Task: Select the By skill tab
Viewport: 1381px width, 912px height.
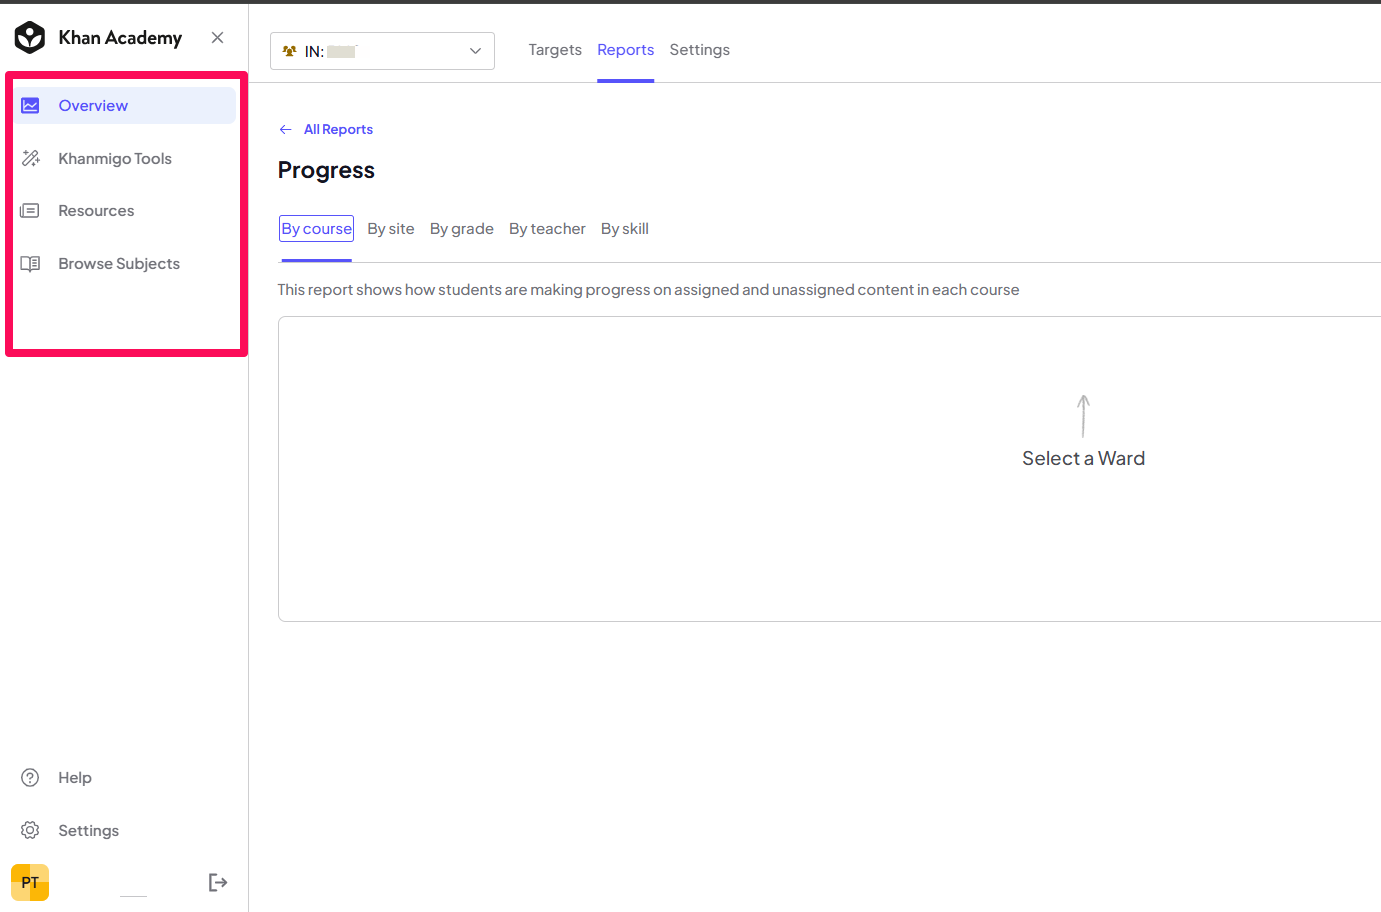Action: pos(625,228)
